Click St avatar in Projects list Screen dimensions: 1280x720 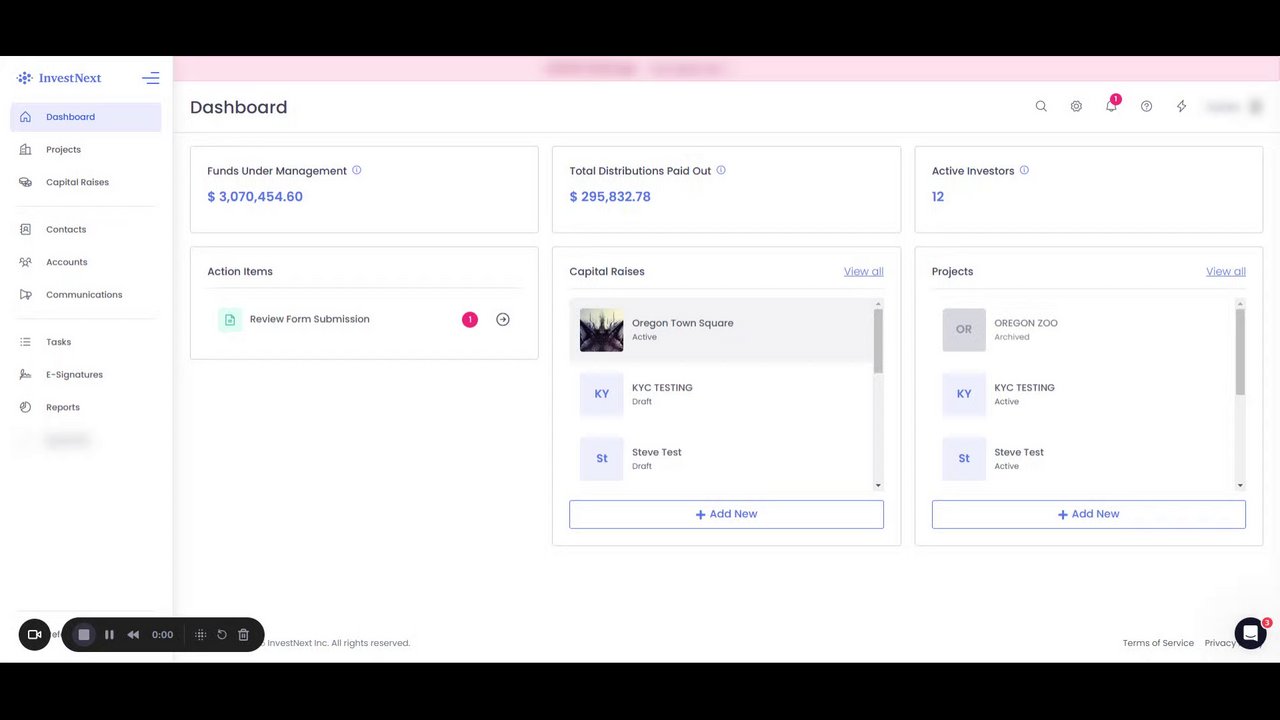963,459
